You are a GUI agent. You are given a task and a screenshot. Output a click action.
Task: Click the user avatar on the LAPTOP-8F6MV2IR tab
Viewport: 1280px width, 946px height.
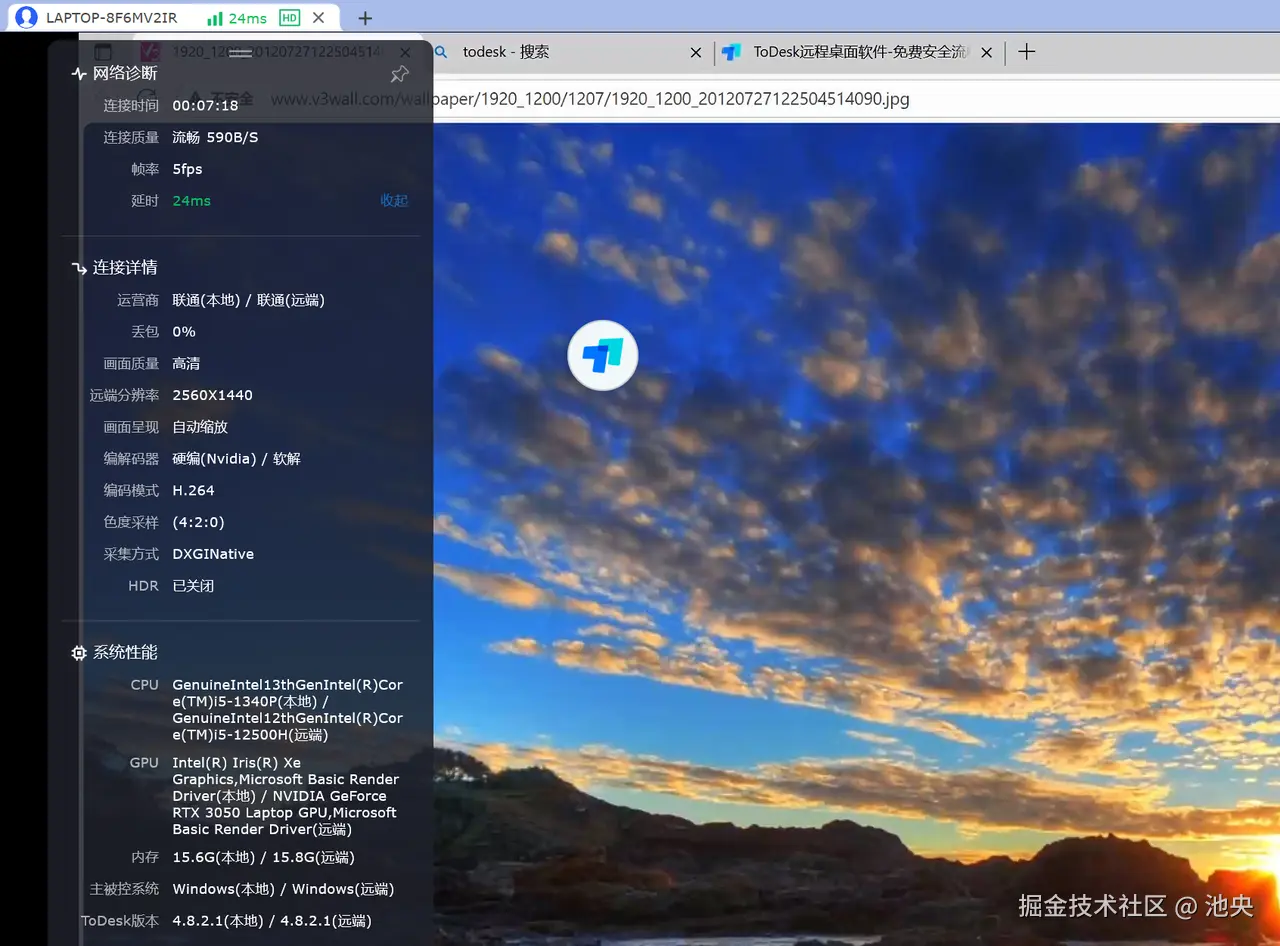pyautogui.click(x=27, y=17)
